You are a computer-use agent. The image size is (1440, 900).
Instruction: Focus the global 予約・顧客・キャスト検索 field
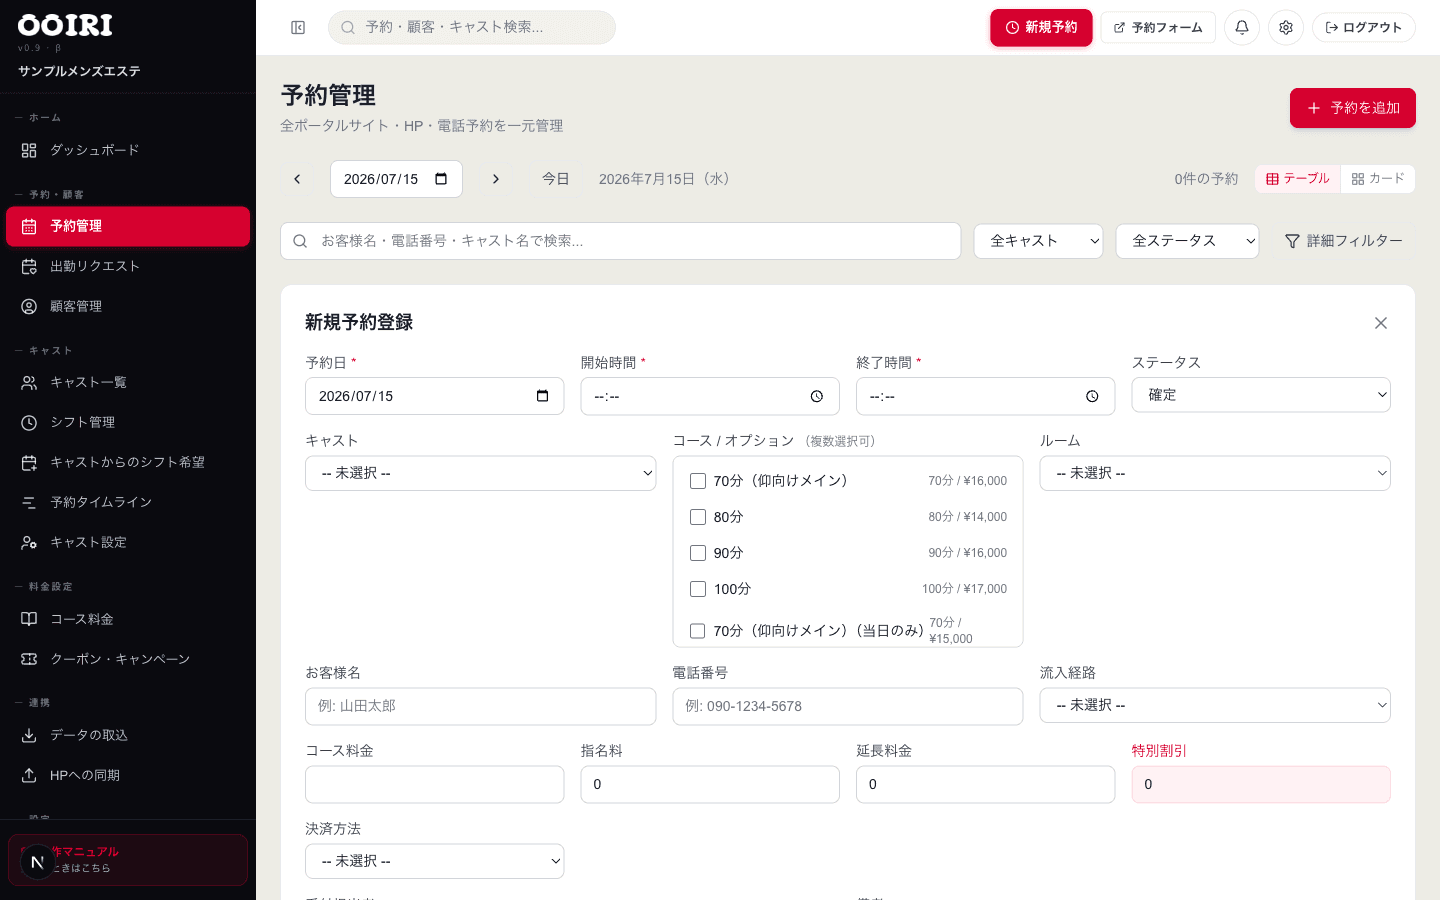point(472,28)
